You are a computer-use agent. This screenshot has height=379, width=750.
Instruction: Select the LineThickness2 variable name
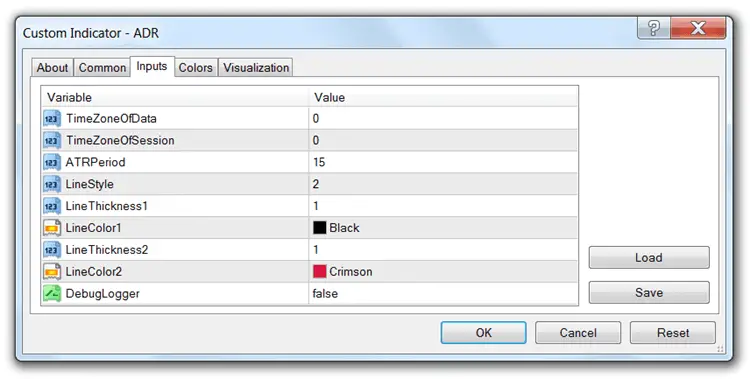click(x=107, y=250)
